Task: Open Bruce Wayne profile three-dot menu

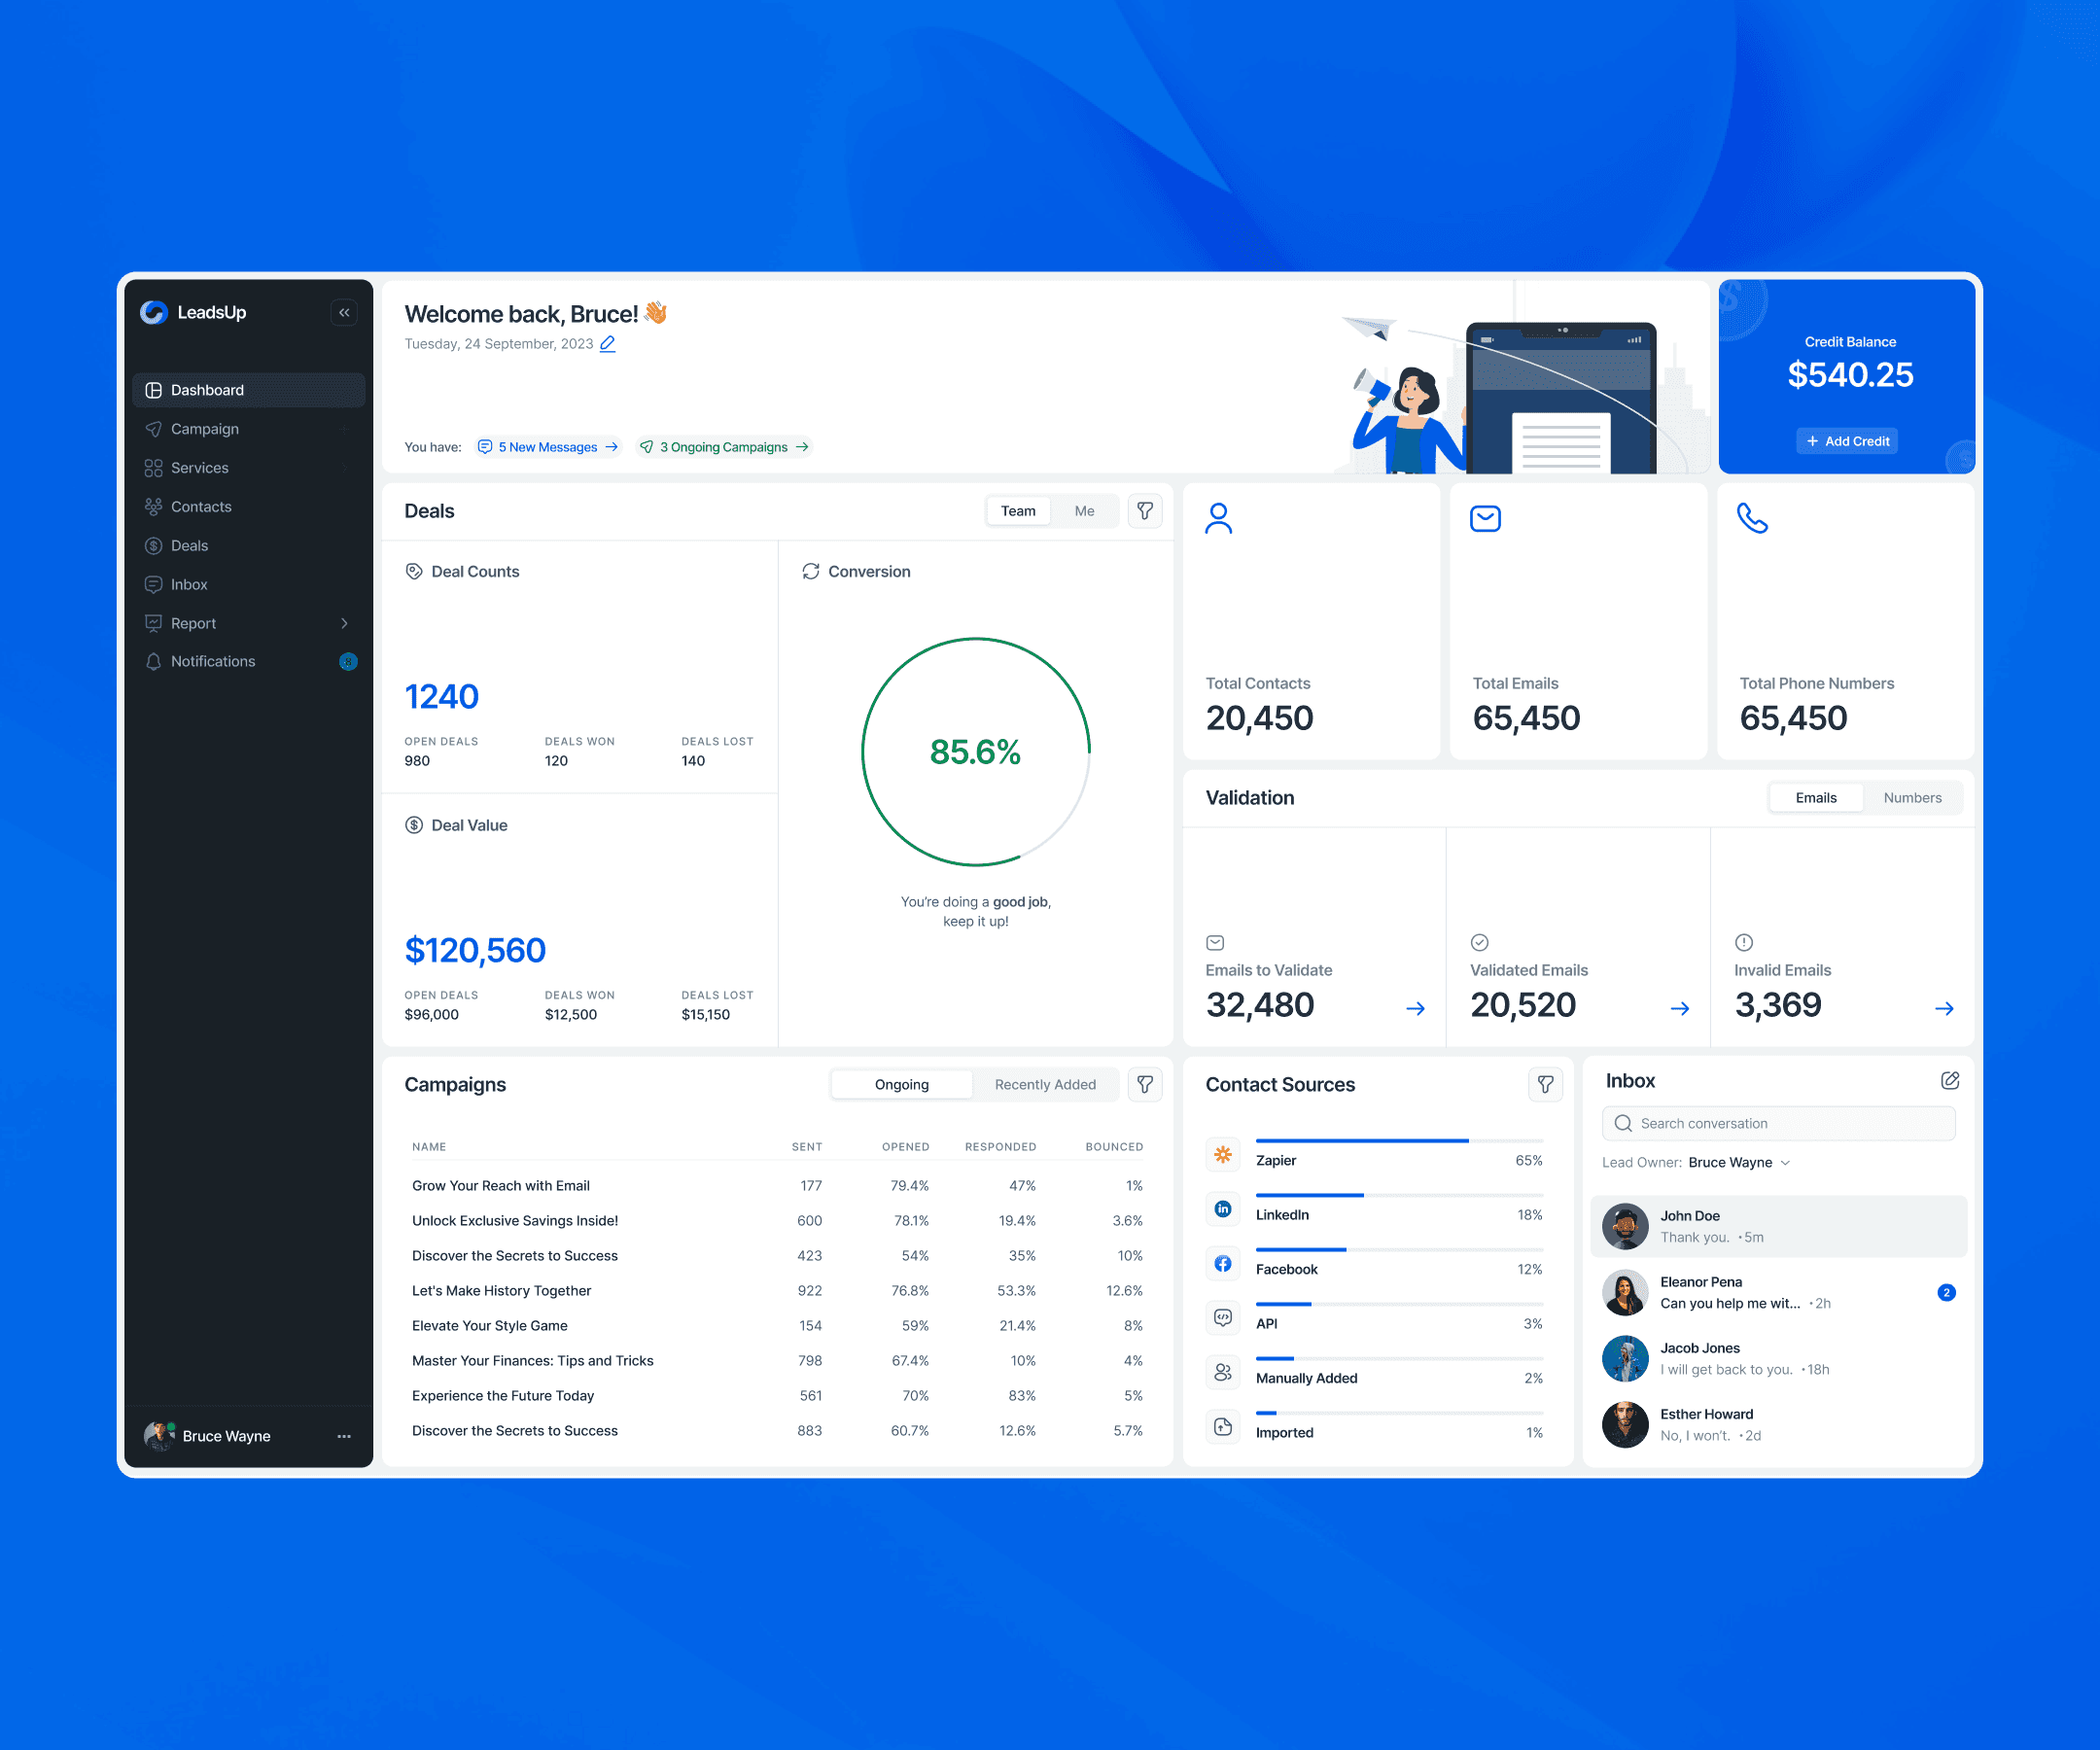Action: pyautogui.click(x=344, y=1437)
